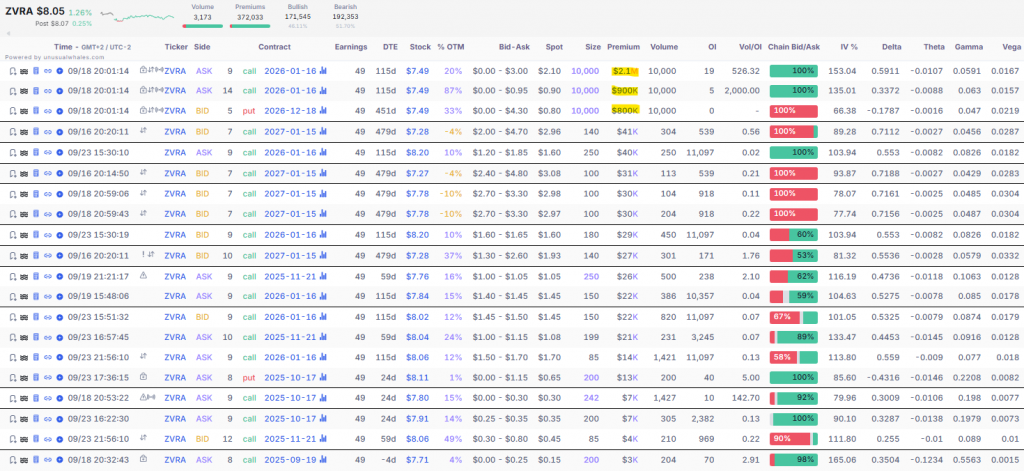Click the 142.70 Vol/OI value
This screenshot has width=1024, height=471.
[x=746, y=398]
